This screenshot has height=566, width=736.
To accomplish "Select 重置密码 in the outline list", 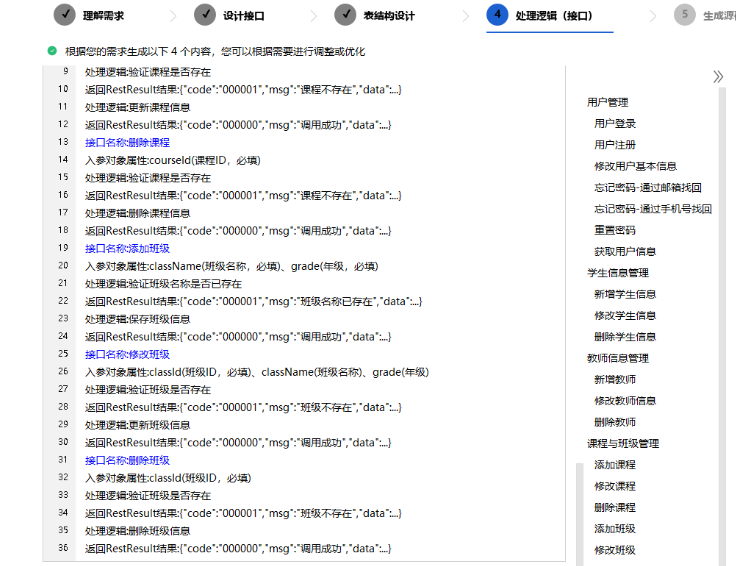I will [614, 230].
